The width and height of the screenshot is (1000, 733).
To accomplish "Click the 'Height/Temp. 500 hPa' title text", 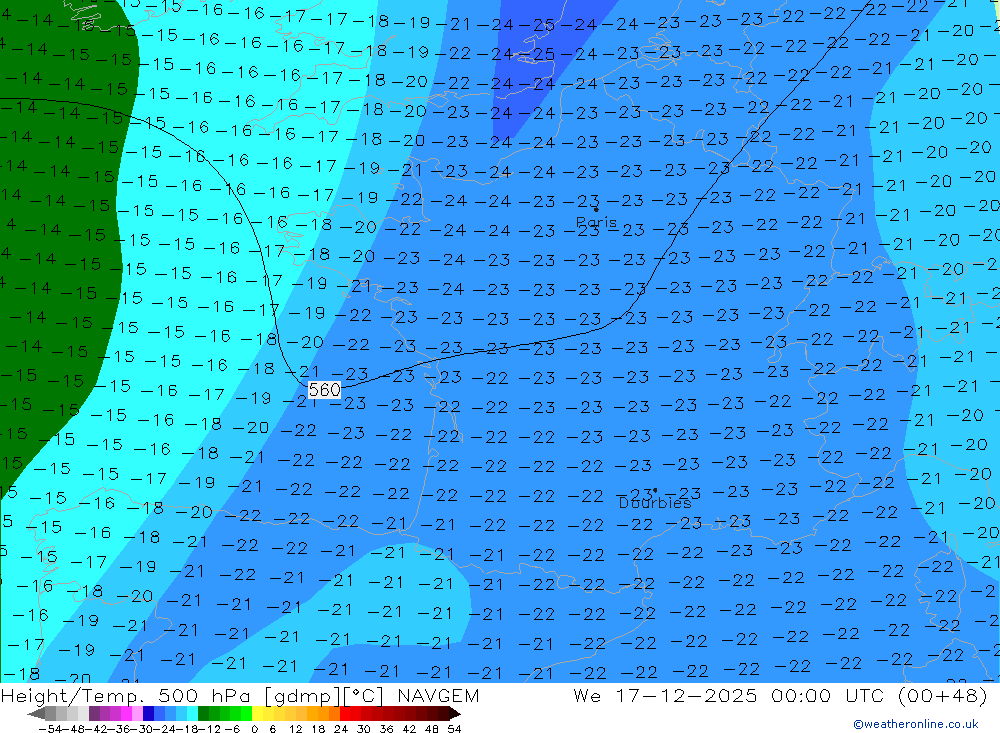I will click(x=128, y=696).
